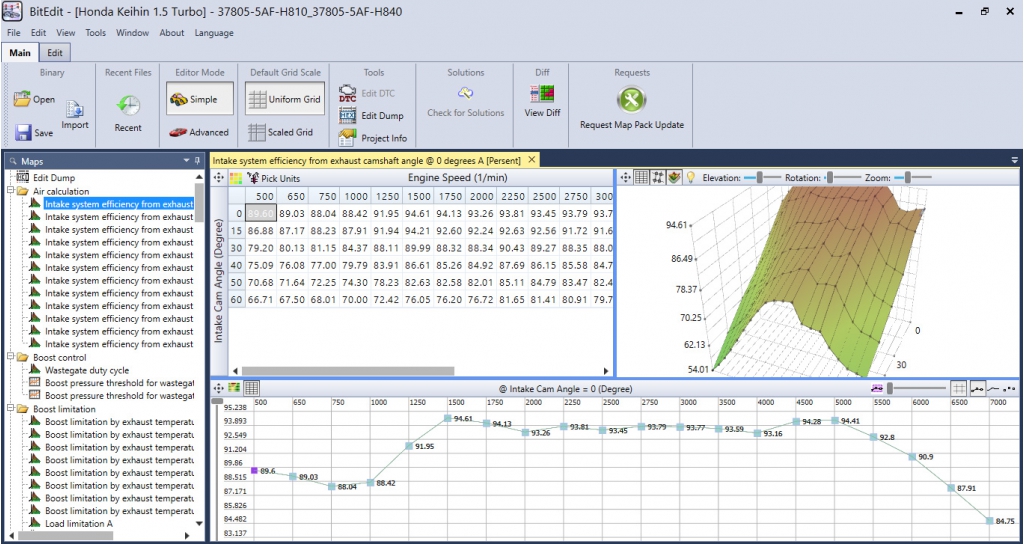Image resolution: width=1024 pixels, height=544 pixels.
Task: Toggle gridlines button in 2D graph toolbar
Action: pyautogui.click(x=959, y=388)
